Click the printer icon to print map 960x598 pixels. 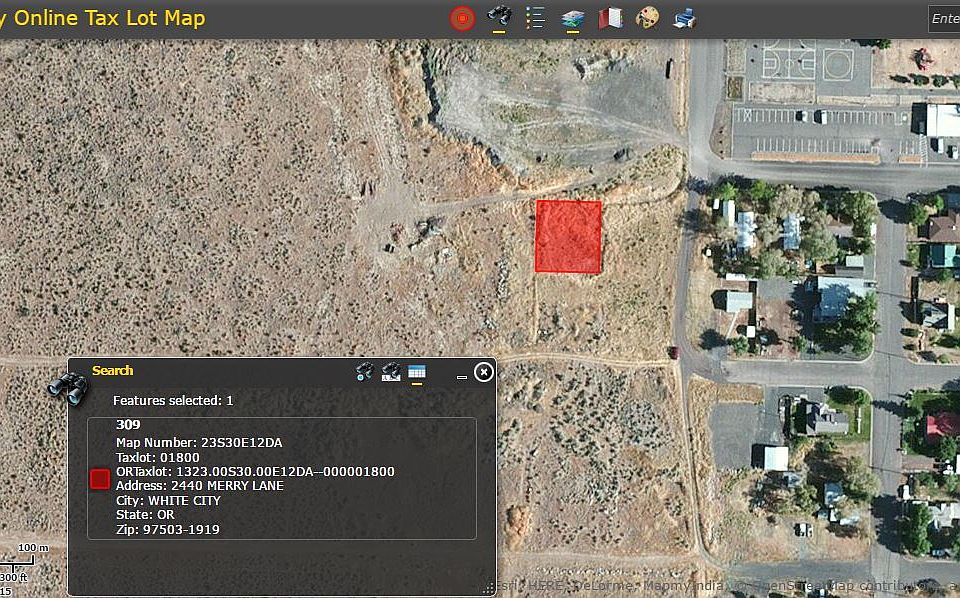(684, 19)
